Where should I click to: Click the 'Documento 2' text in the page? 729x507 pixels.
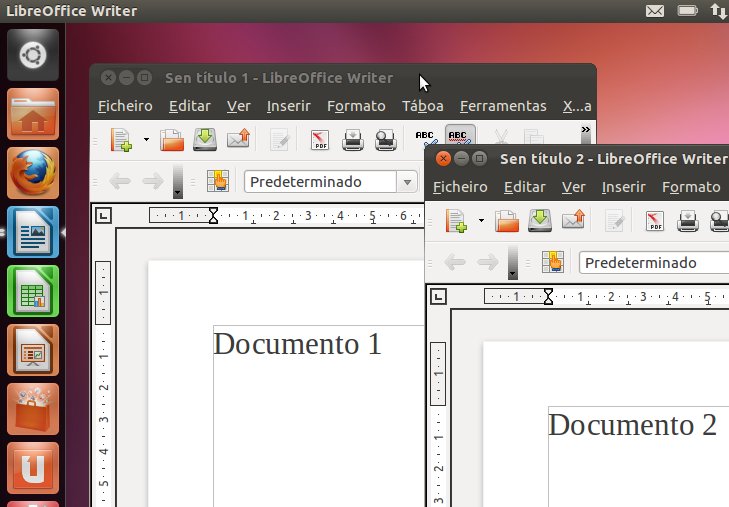pyautogui.click(x=633, y=425)
